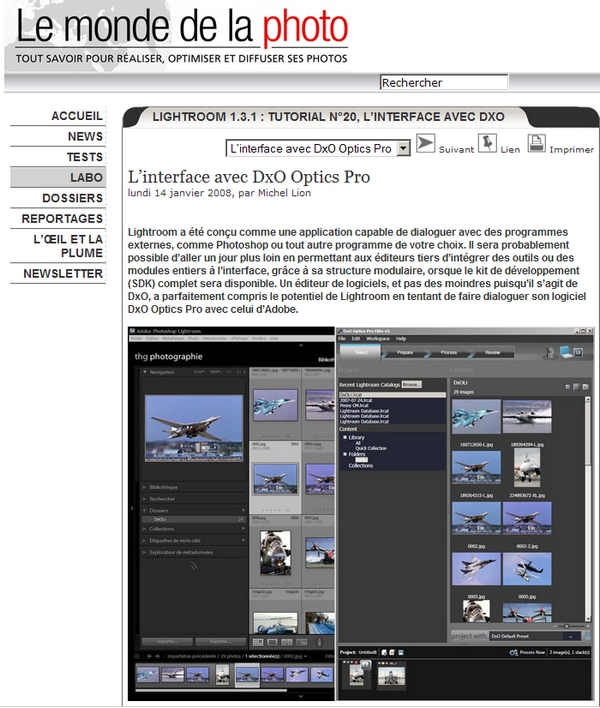Select the 0002.jpg thumbnail in Lightroom grid

pyautogui.click(x=275, y=479)
